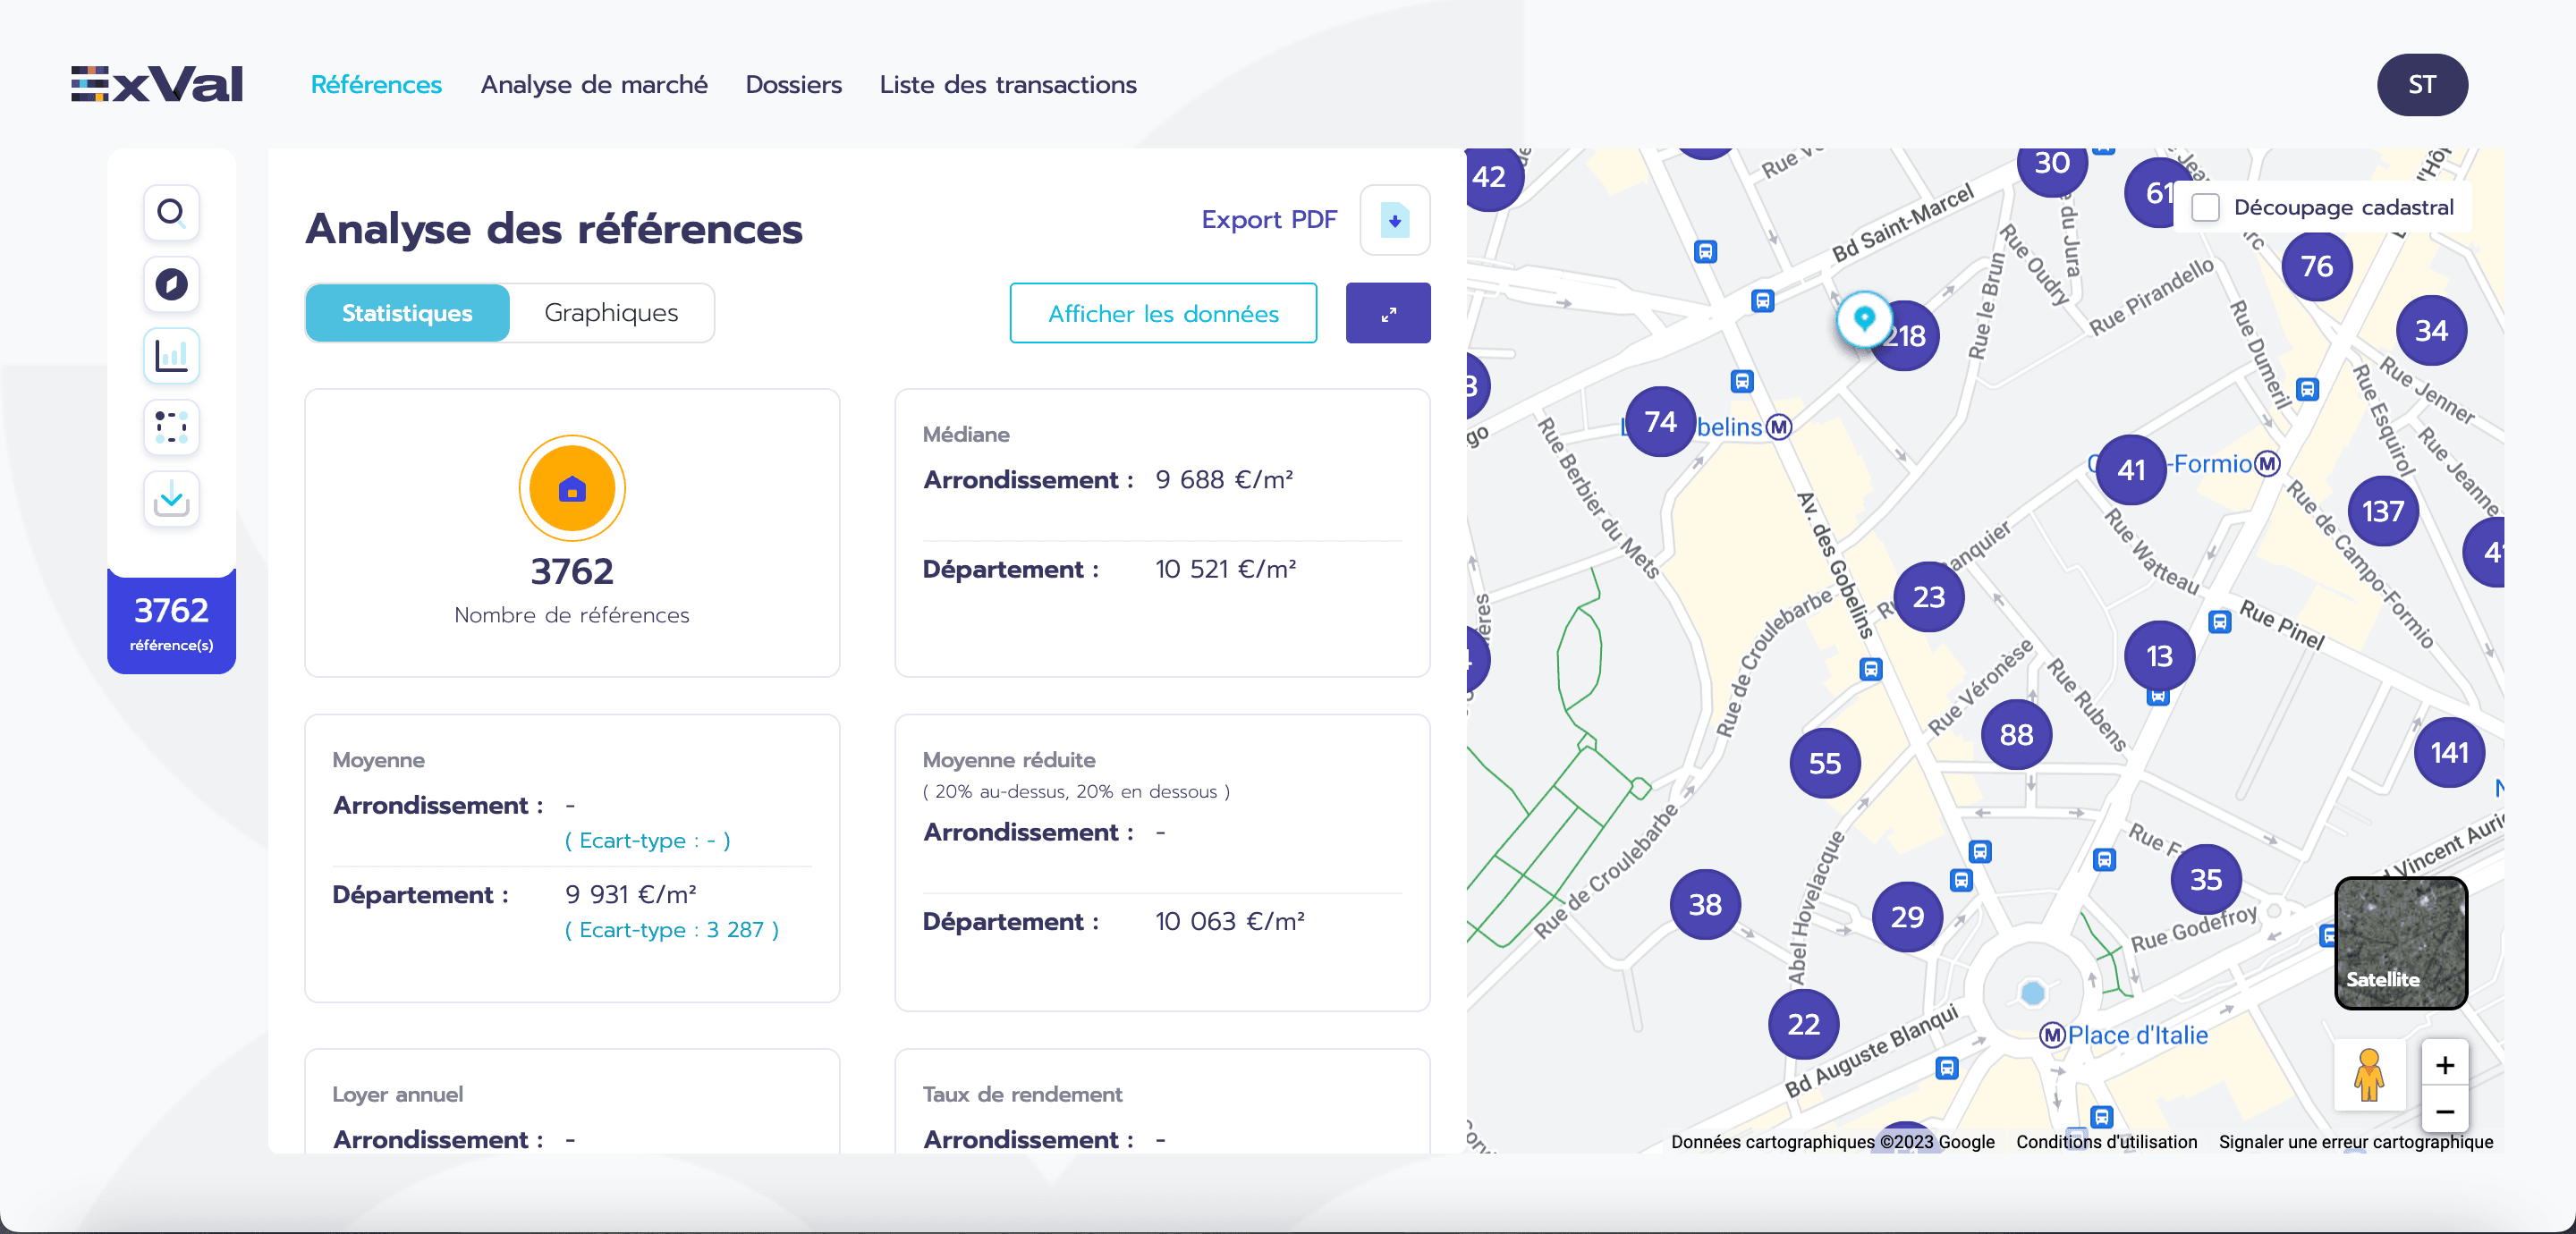The height and width of the screenshot is (1234, 2576).
Task: Click Conditions d'utilisation map link
Action: pos(2106,1142)
